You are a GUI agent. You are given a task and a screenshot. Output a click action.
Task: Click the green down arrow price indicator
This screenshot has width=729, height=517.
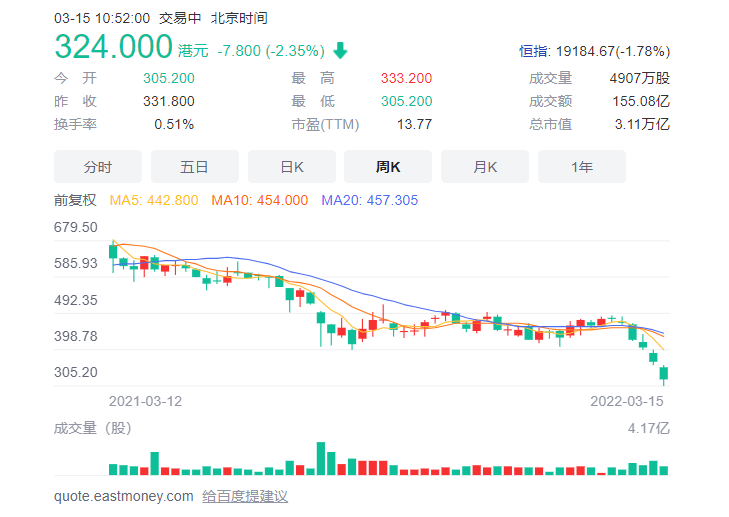coord(340,50)
